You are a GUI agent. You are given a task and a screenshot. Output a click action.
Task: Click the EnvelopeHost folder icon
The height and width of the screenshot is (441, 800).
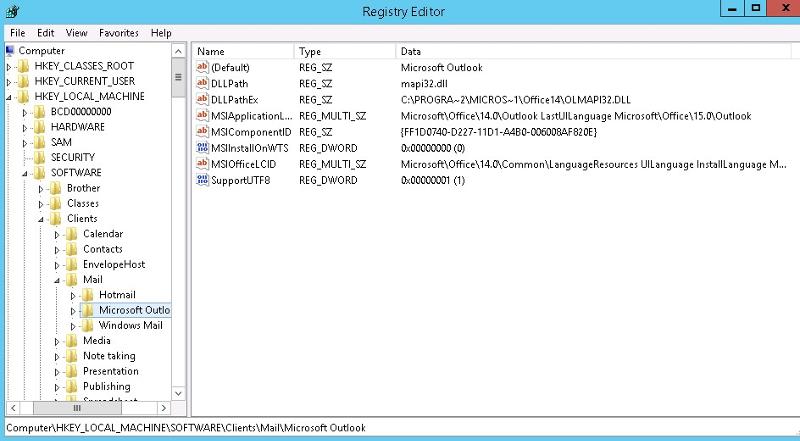click(x=72, y=265)
